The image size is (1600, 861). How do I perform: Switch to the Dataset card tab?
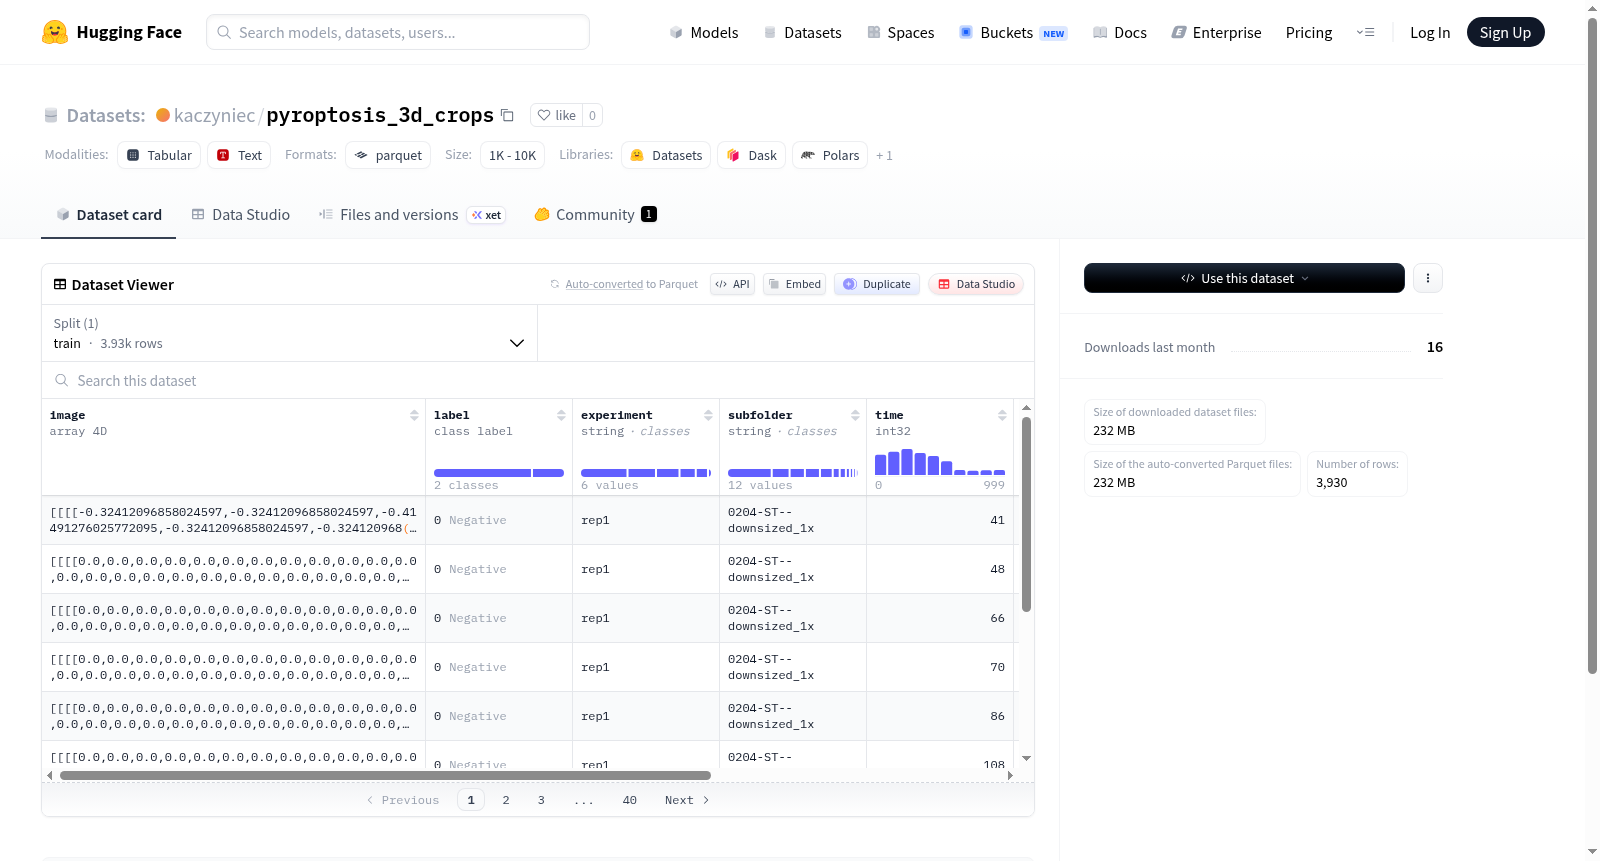(108, 214)
